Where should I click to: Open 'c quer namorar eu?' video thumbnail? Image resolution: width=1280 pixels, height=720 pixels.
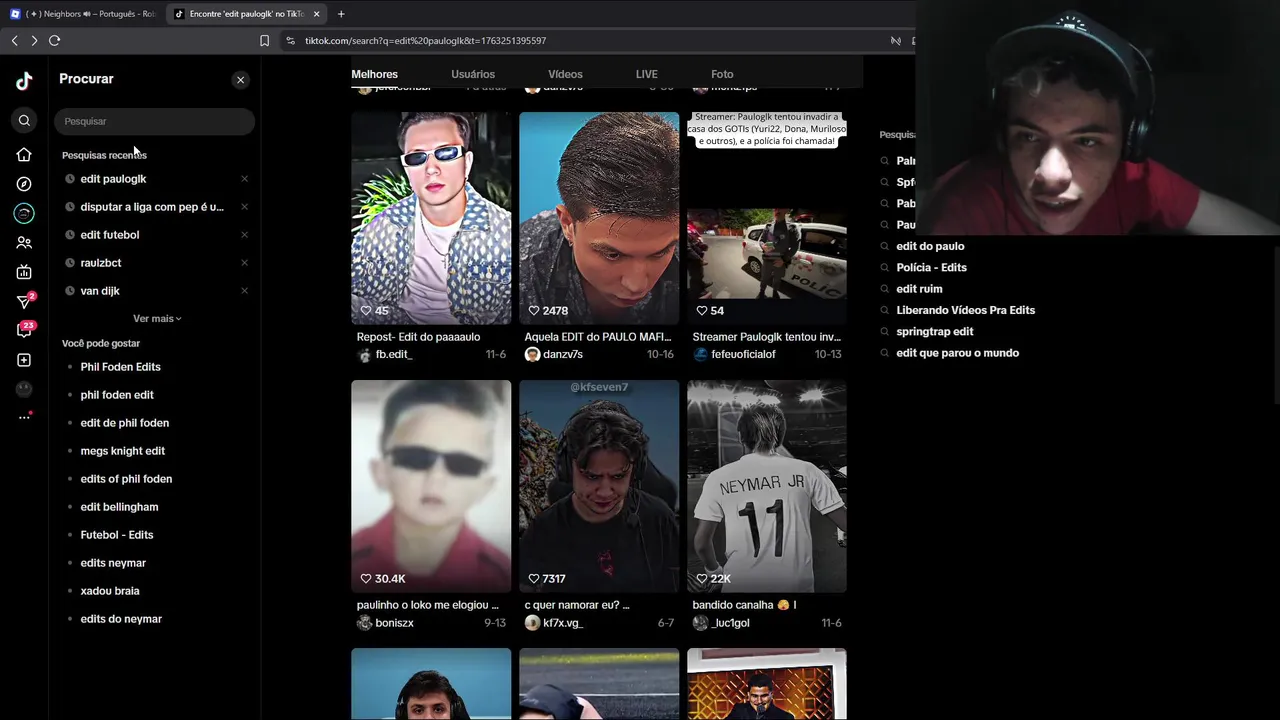coord(599,486)
